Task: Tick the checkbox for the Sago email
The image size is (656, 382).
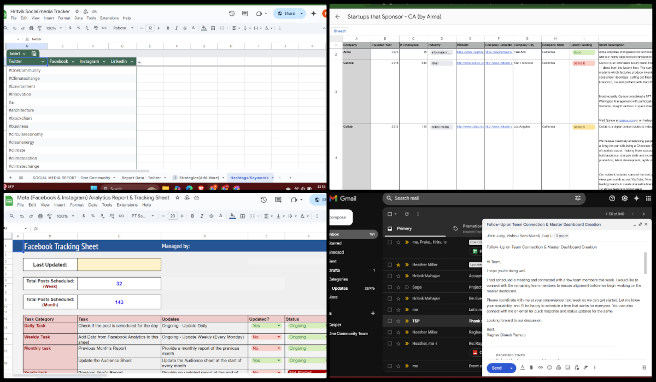Action: pyautogui.click(x=390, y=287)
